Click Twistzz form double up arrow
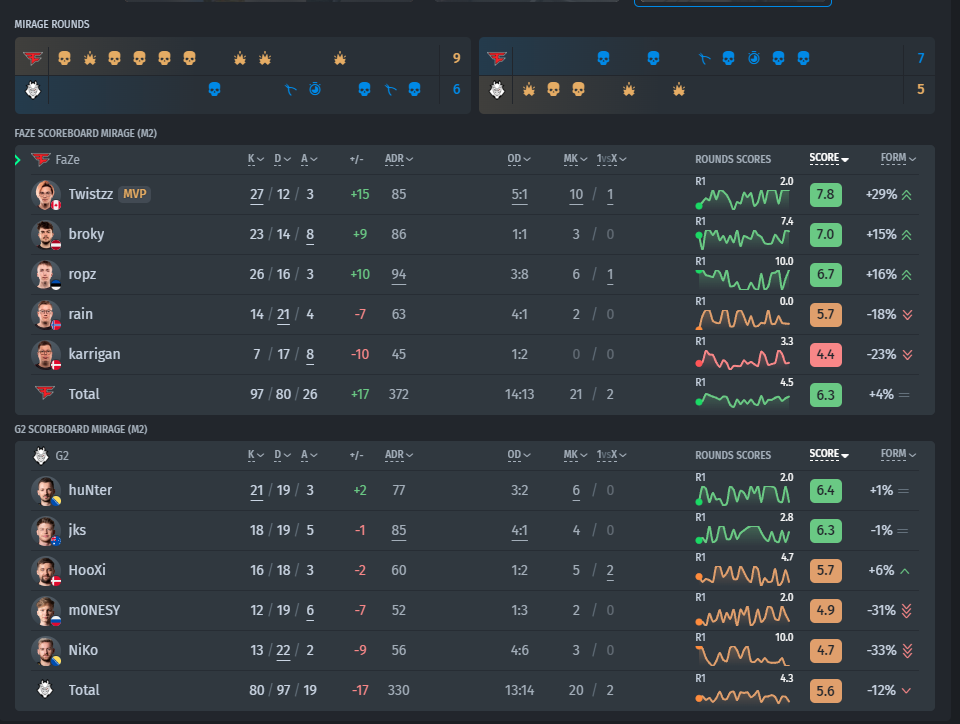This screenshot has height=724, width=960. click(x=907, y=195)
